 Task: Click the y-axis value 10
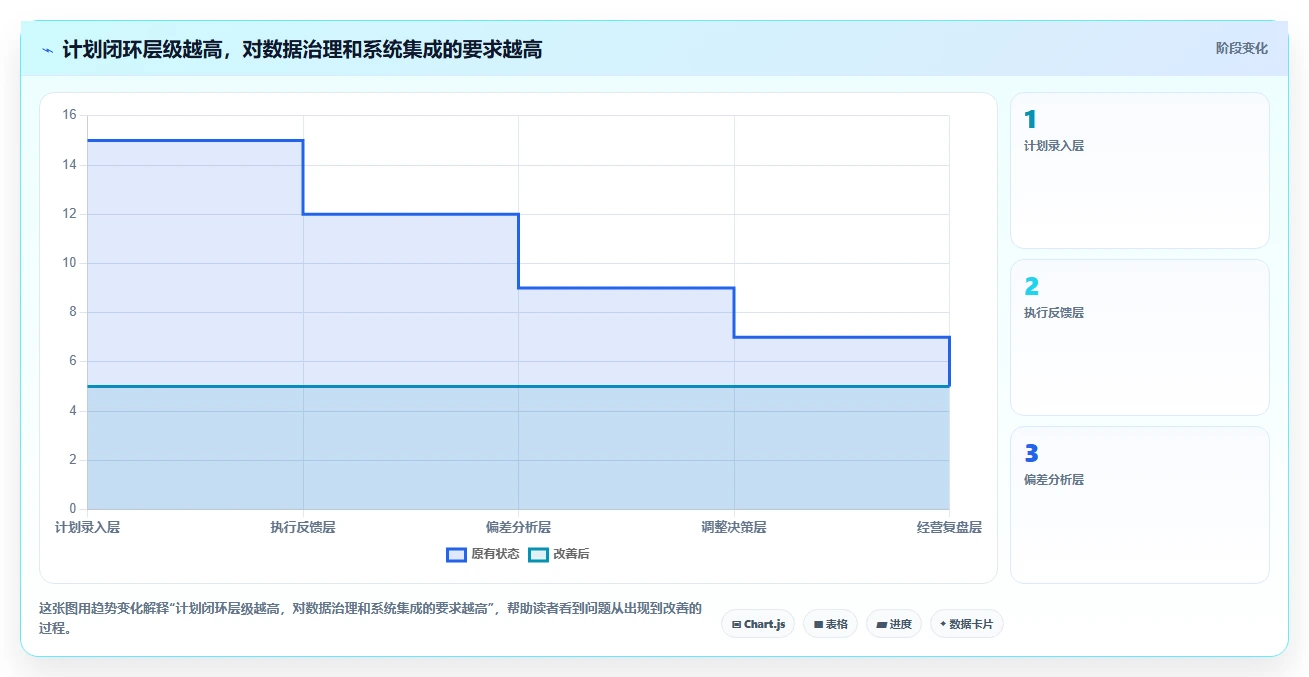[69, 263]
